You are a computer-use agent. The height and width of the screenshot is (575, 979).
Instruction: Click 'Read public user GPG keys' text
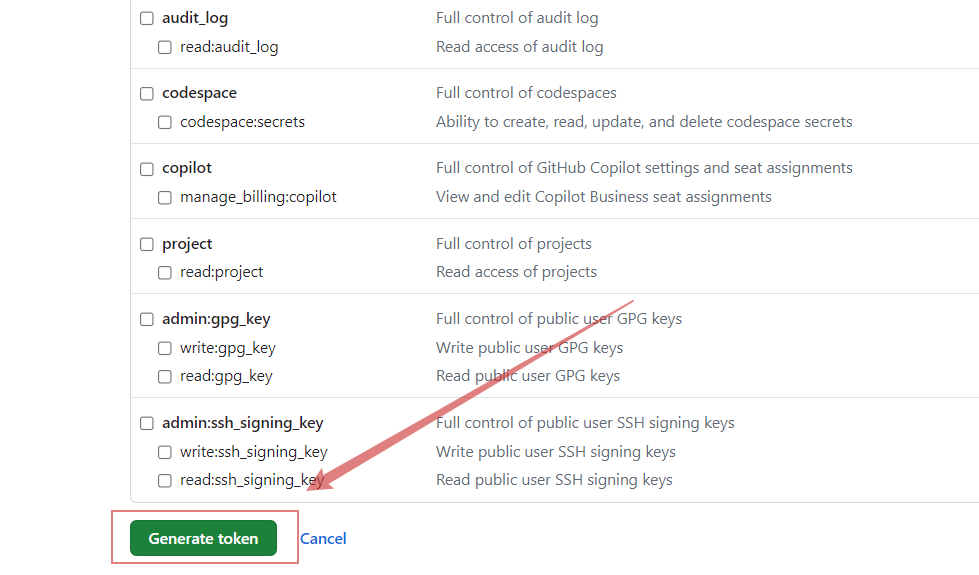coord(528,376)
